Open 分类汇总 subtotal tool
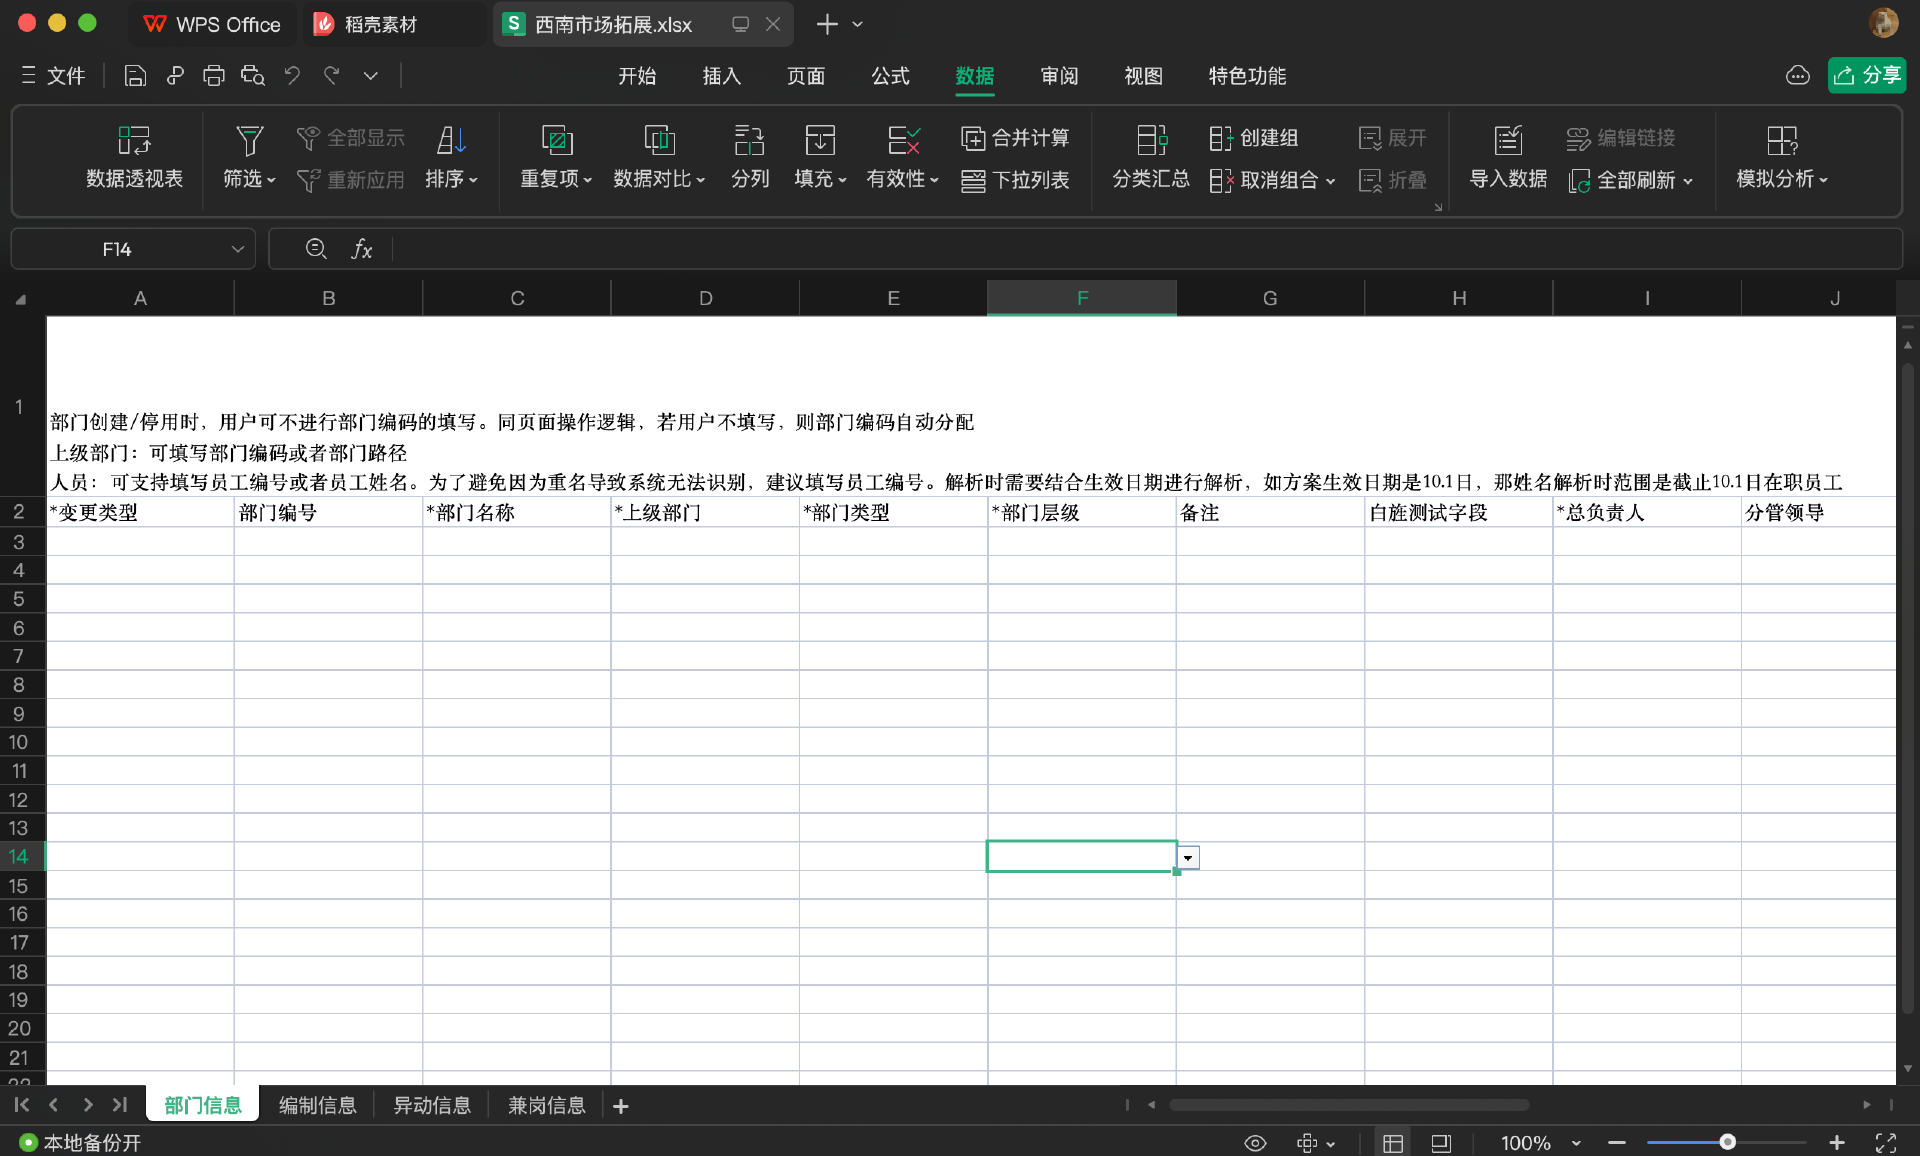Image resolution: width=1920 pixels, height=1156 pixels. [x=1151, y=158]
